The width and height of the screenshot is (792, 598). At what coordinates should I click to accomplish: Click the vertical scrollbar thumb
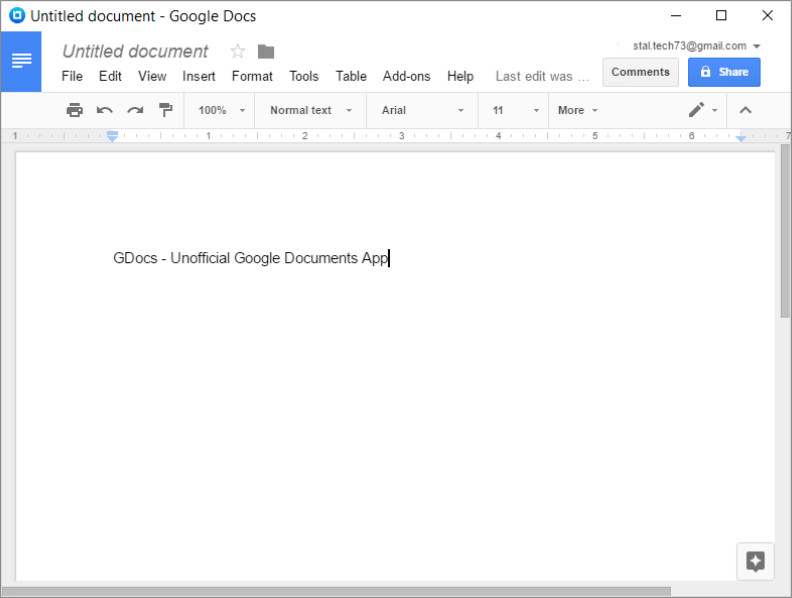pyautogui.click(x=784, y=231)
